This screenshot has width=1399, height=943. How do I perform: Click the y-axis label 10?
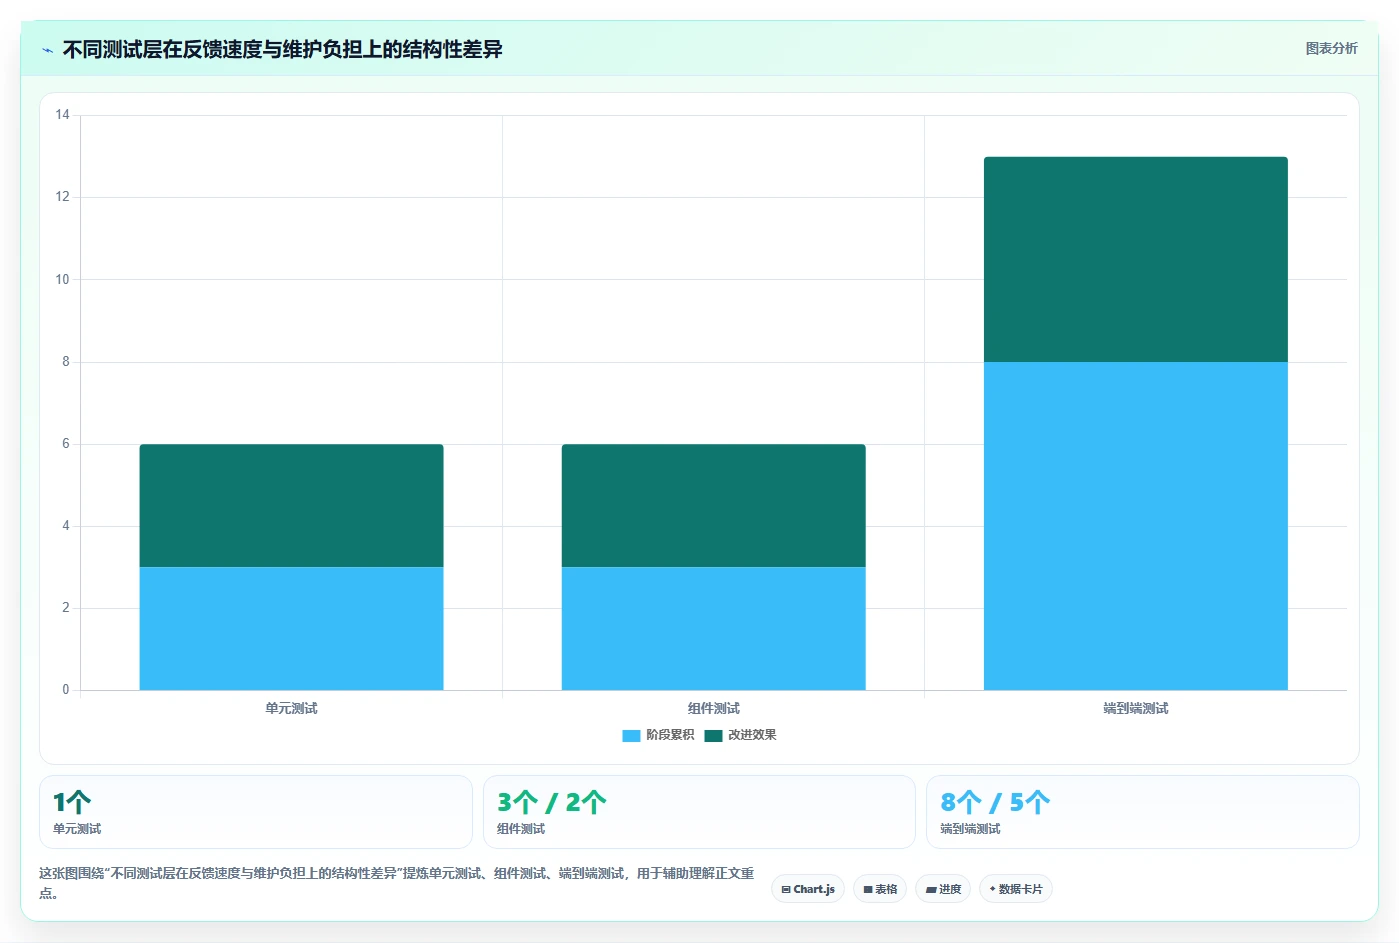[62, 279]
